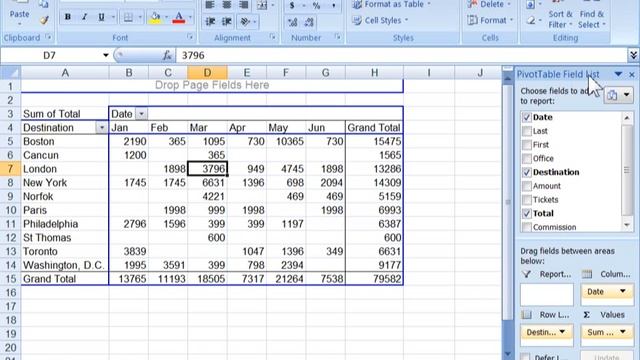Check the Last field checkbox
640x360 pixels.
tap(527, 131)
